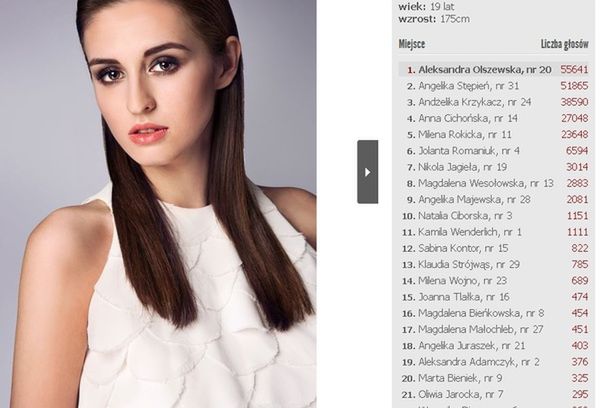This screenshot has width=600, height=408.
Task: Select Joanna Tlałka, nr 16
Action: [x=464, y=297]
